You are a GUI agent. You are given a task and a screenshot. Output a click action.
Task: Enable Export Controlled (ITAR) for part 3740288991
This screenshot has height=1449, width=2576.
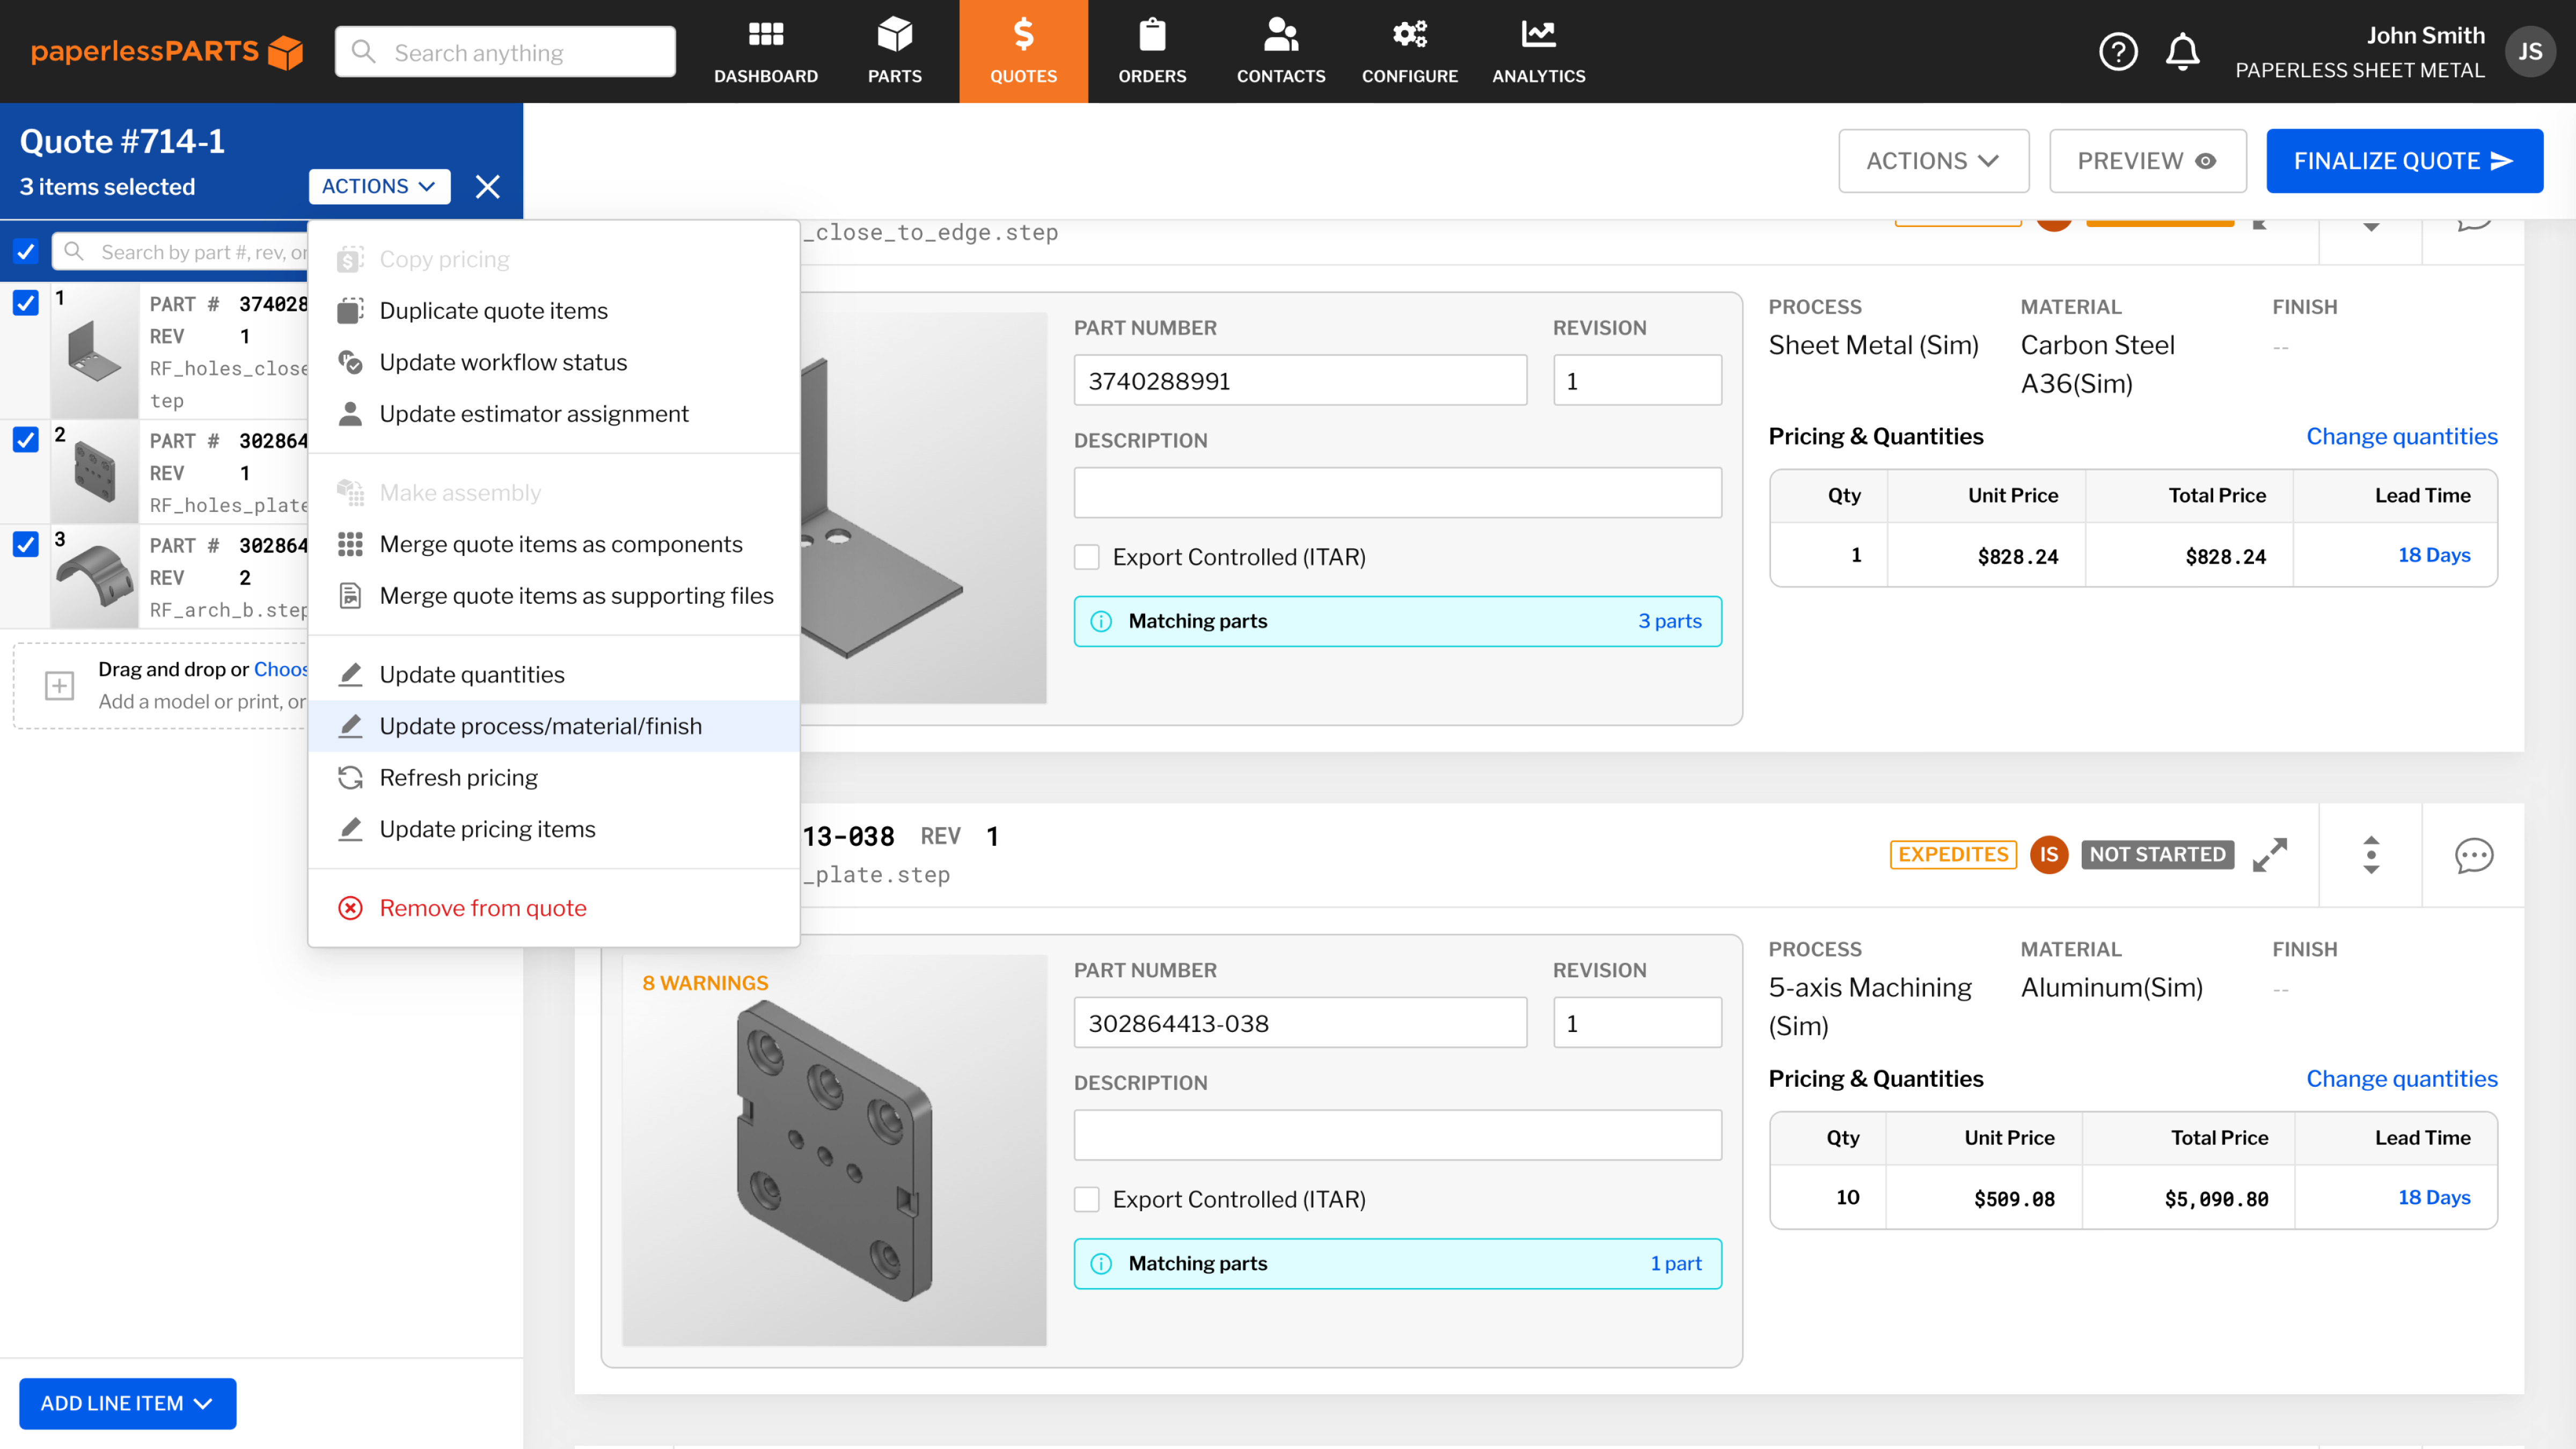[x=1087, y=557]
